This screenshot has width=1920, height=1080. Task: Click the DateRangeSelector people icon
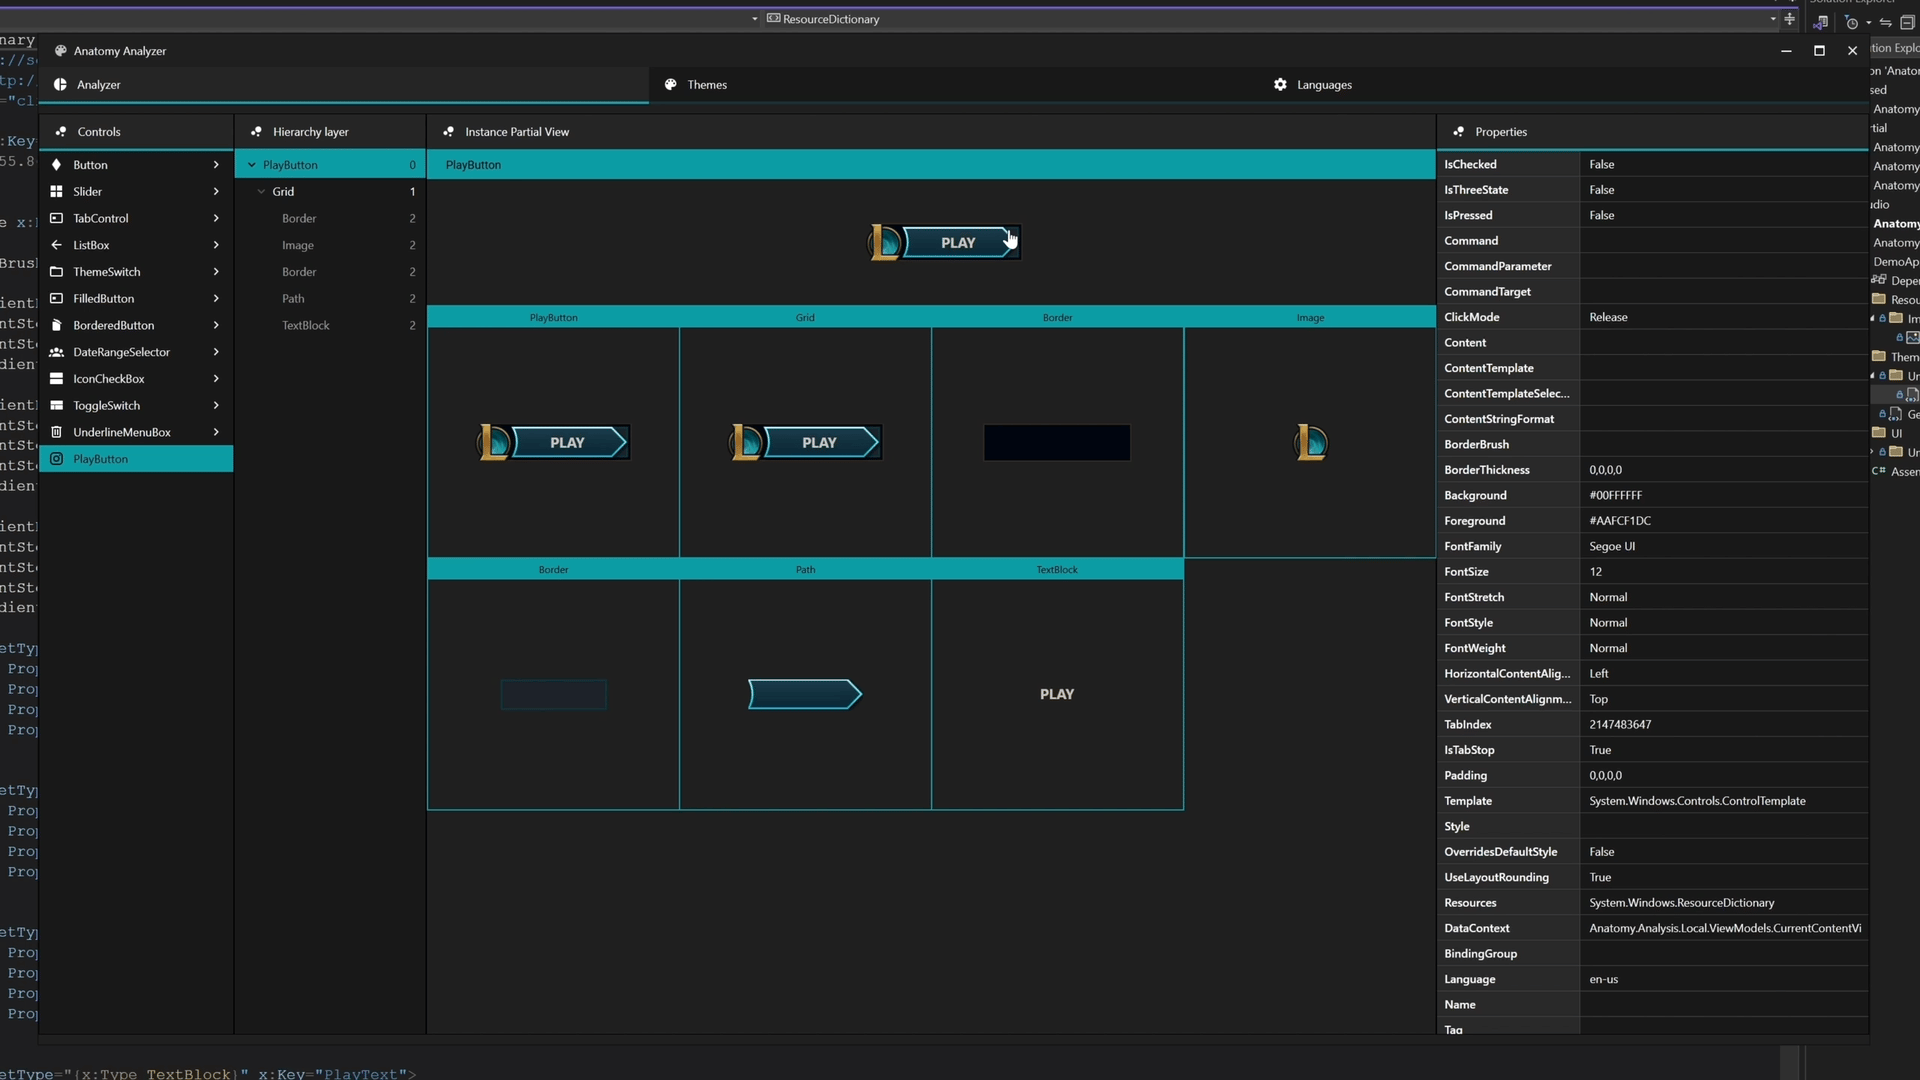point(56,352)
